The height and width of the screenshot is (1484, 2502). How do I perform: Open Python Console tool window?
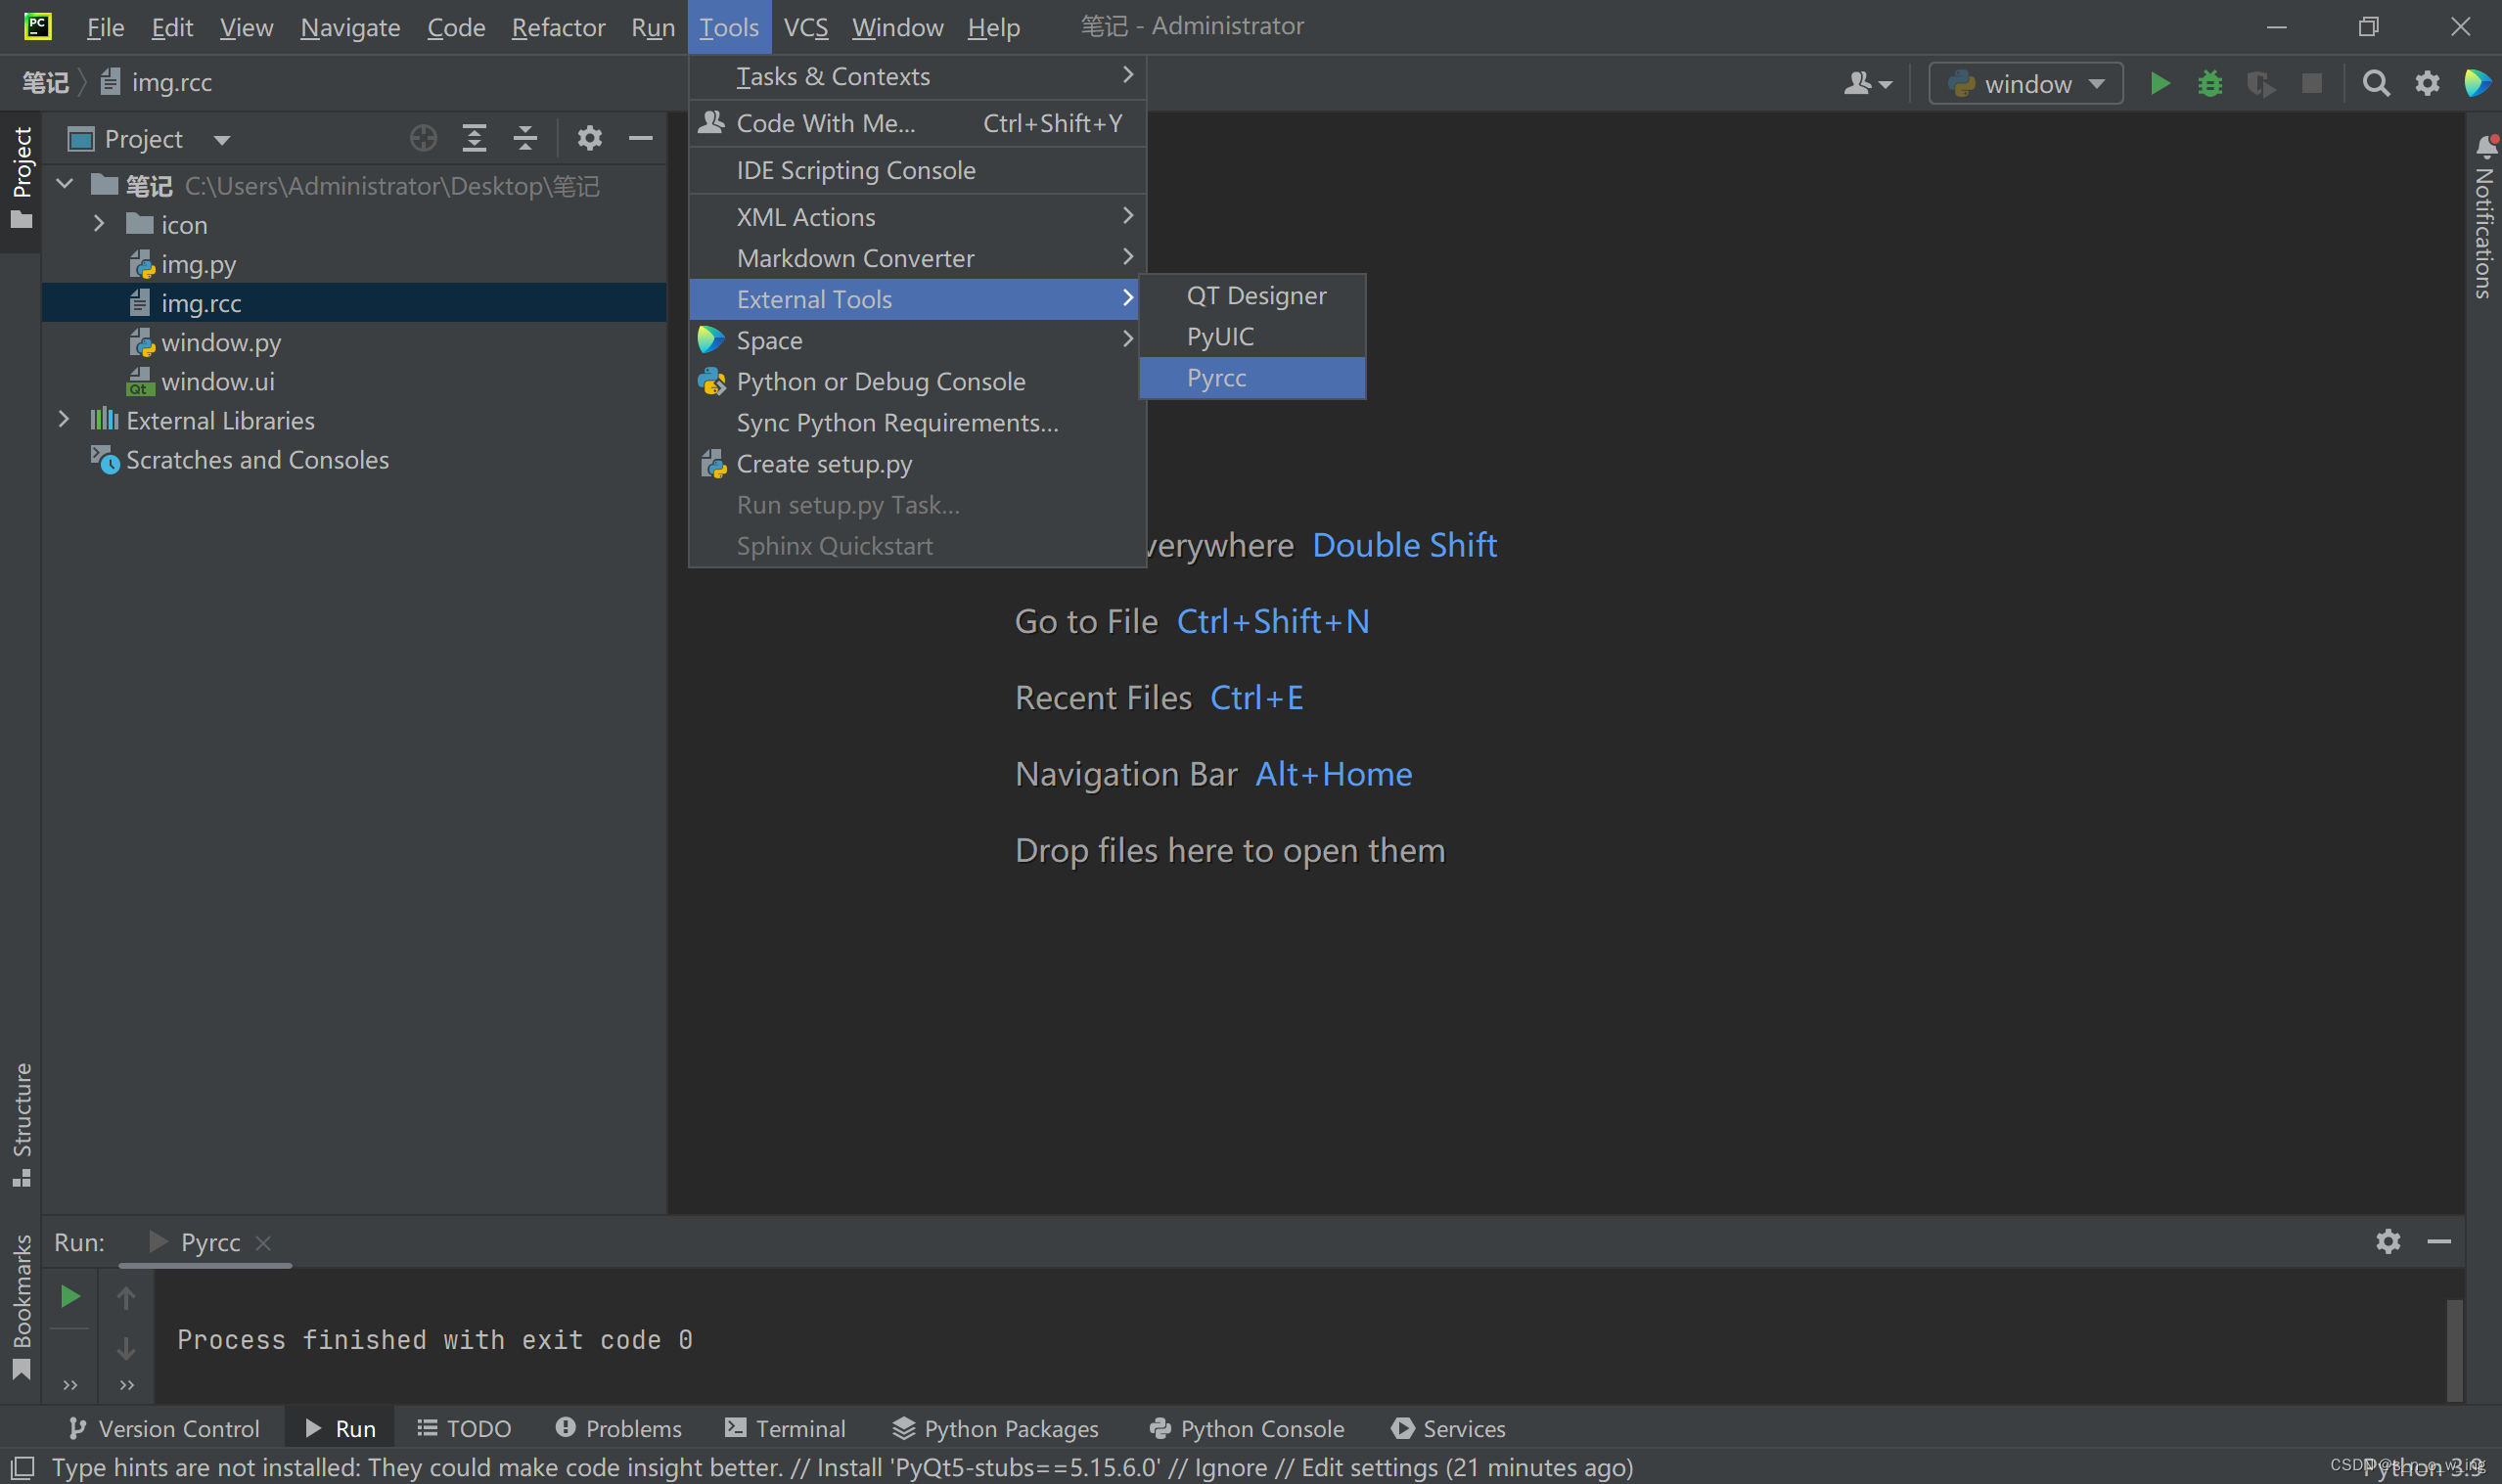point(1246,1427)
